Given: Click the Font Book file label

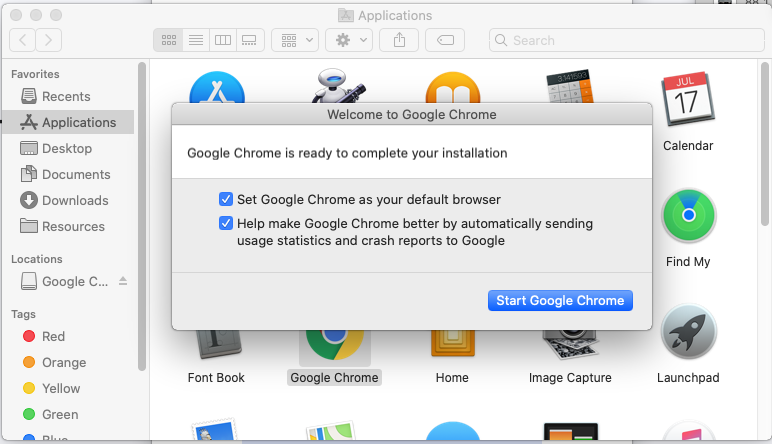Looking at the screenshot, I should click(x=216, y=378).
